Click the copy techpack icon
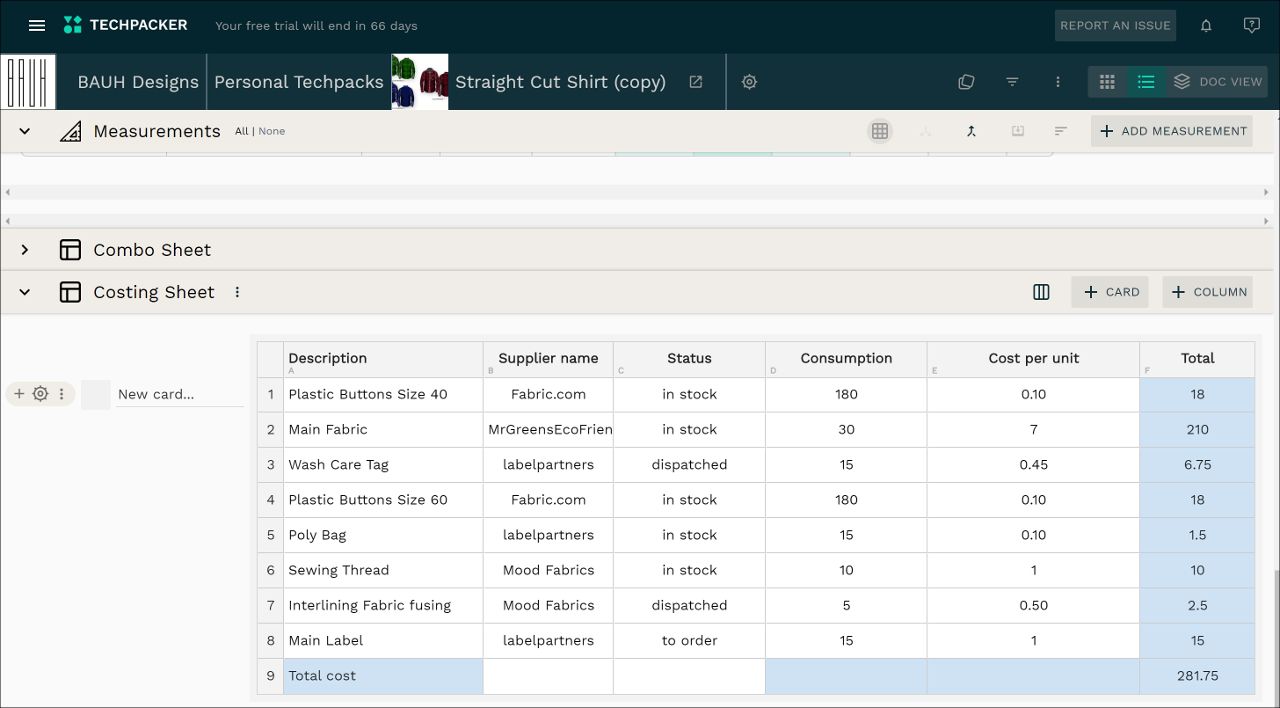This screenshot has height=708, width=1280. (966, 82)
